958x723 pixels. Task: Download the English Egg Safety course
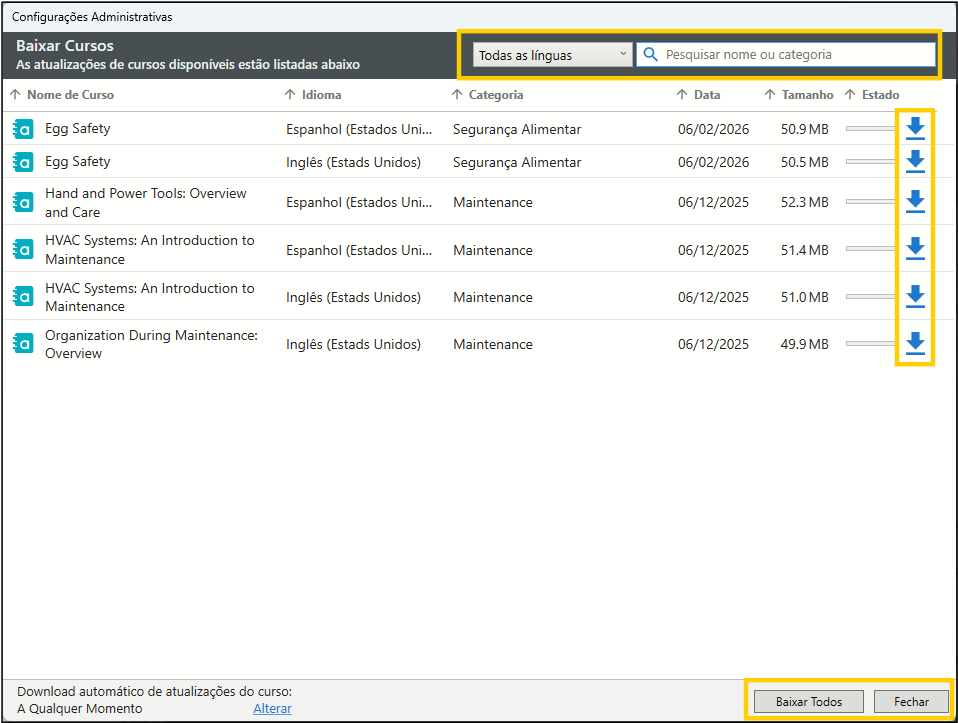(914, 162)
